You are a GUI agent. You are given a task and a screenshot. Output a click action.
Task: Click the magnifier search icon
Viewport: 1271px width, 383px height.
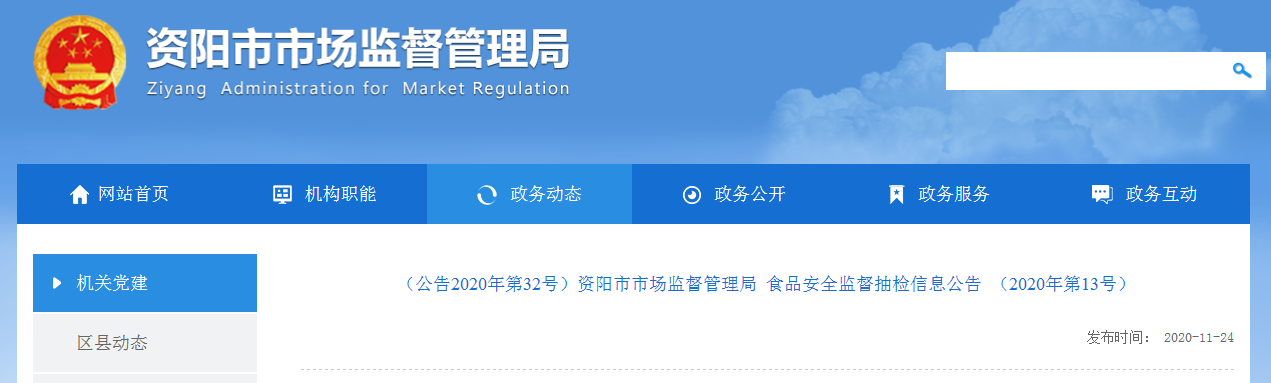tap(1242, 70)
